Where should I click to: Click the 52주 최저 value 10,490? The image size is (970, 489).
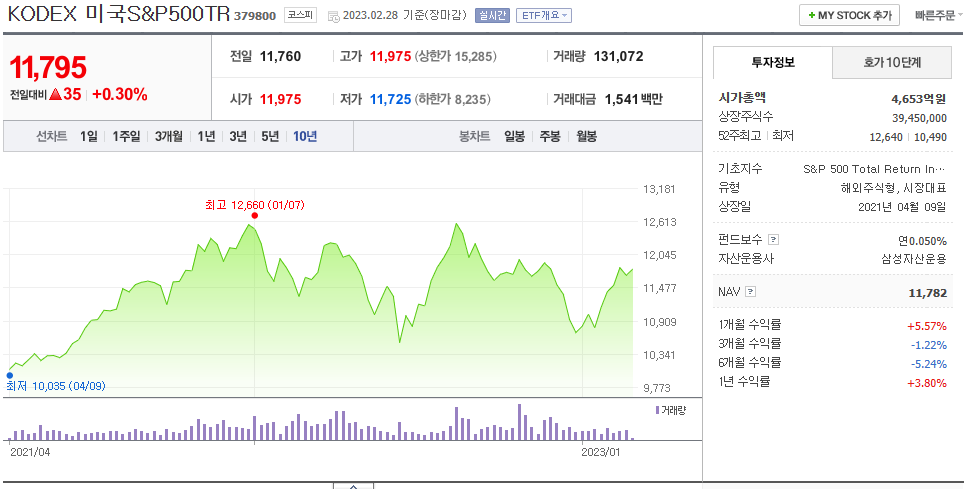930,137
